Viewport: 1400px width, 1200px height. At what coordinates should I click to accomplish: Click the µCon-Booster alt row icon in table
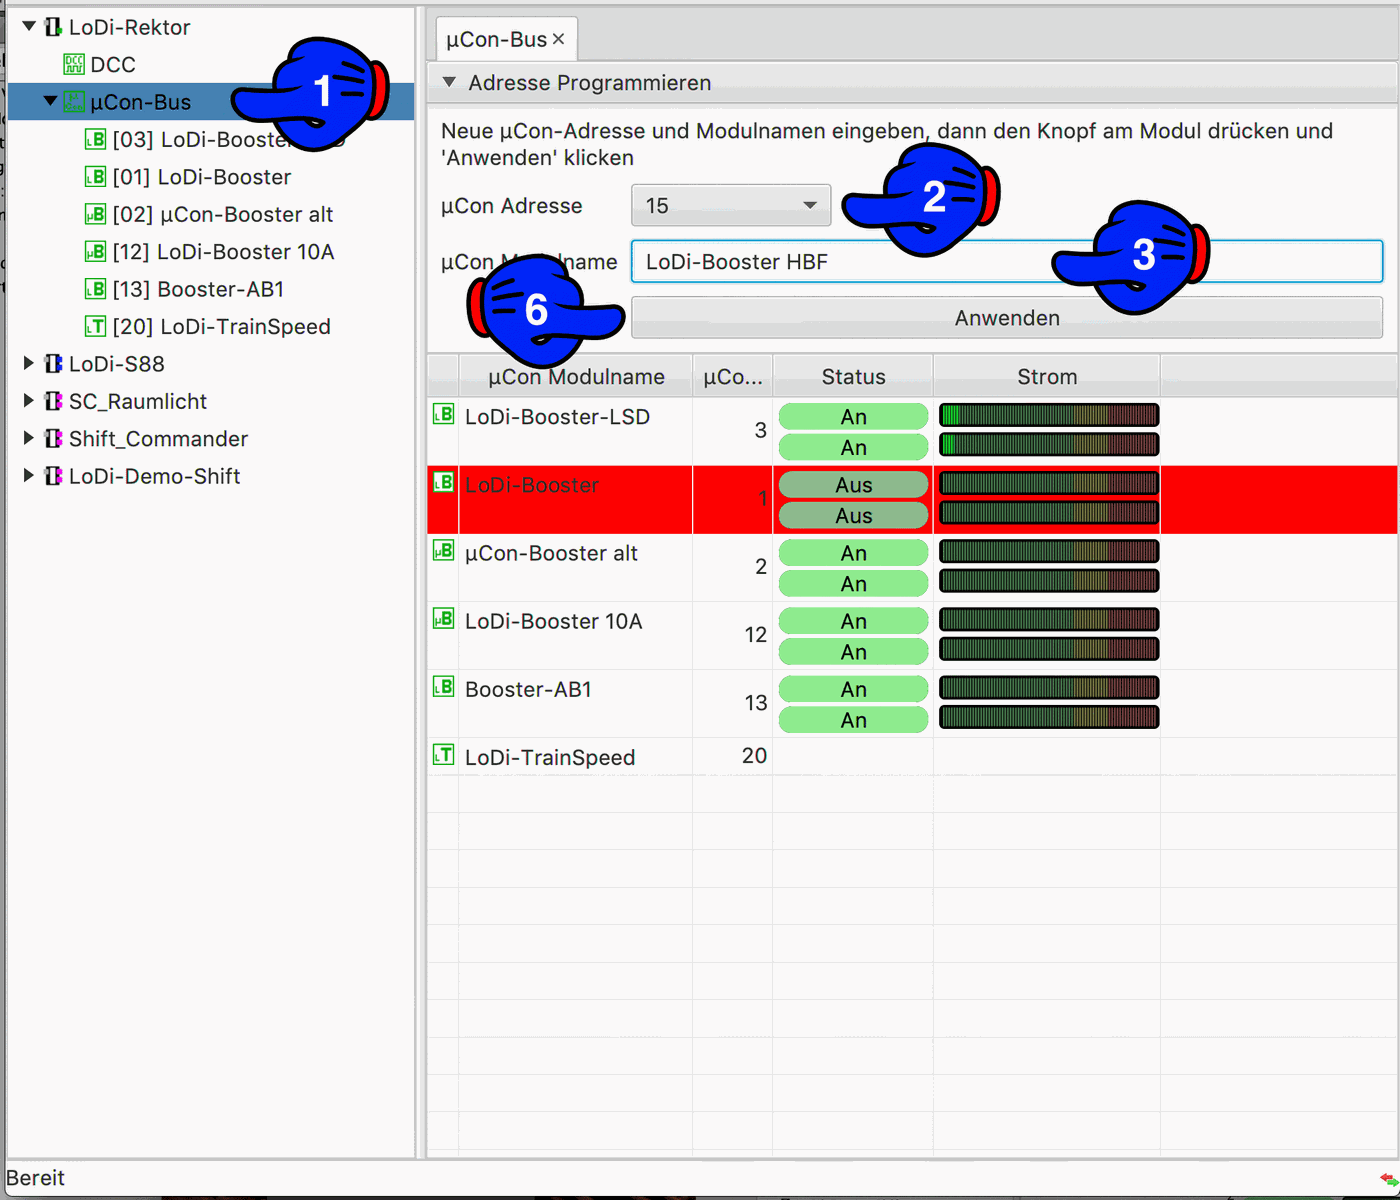click(443, 550)
